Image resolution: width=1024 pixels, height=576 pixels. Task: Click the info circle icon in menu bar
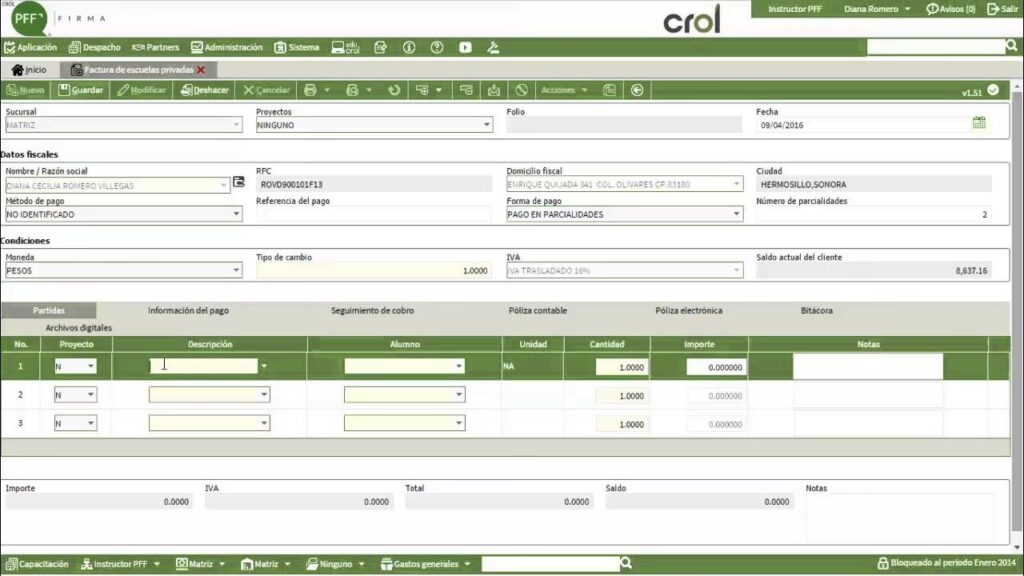408,47
